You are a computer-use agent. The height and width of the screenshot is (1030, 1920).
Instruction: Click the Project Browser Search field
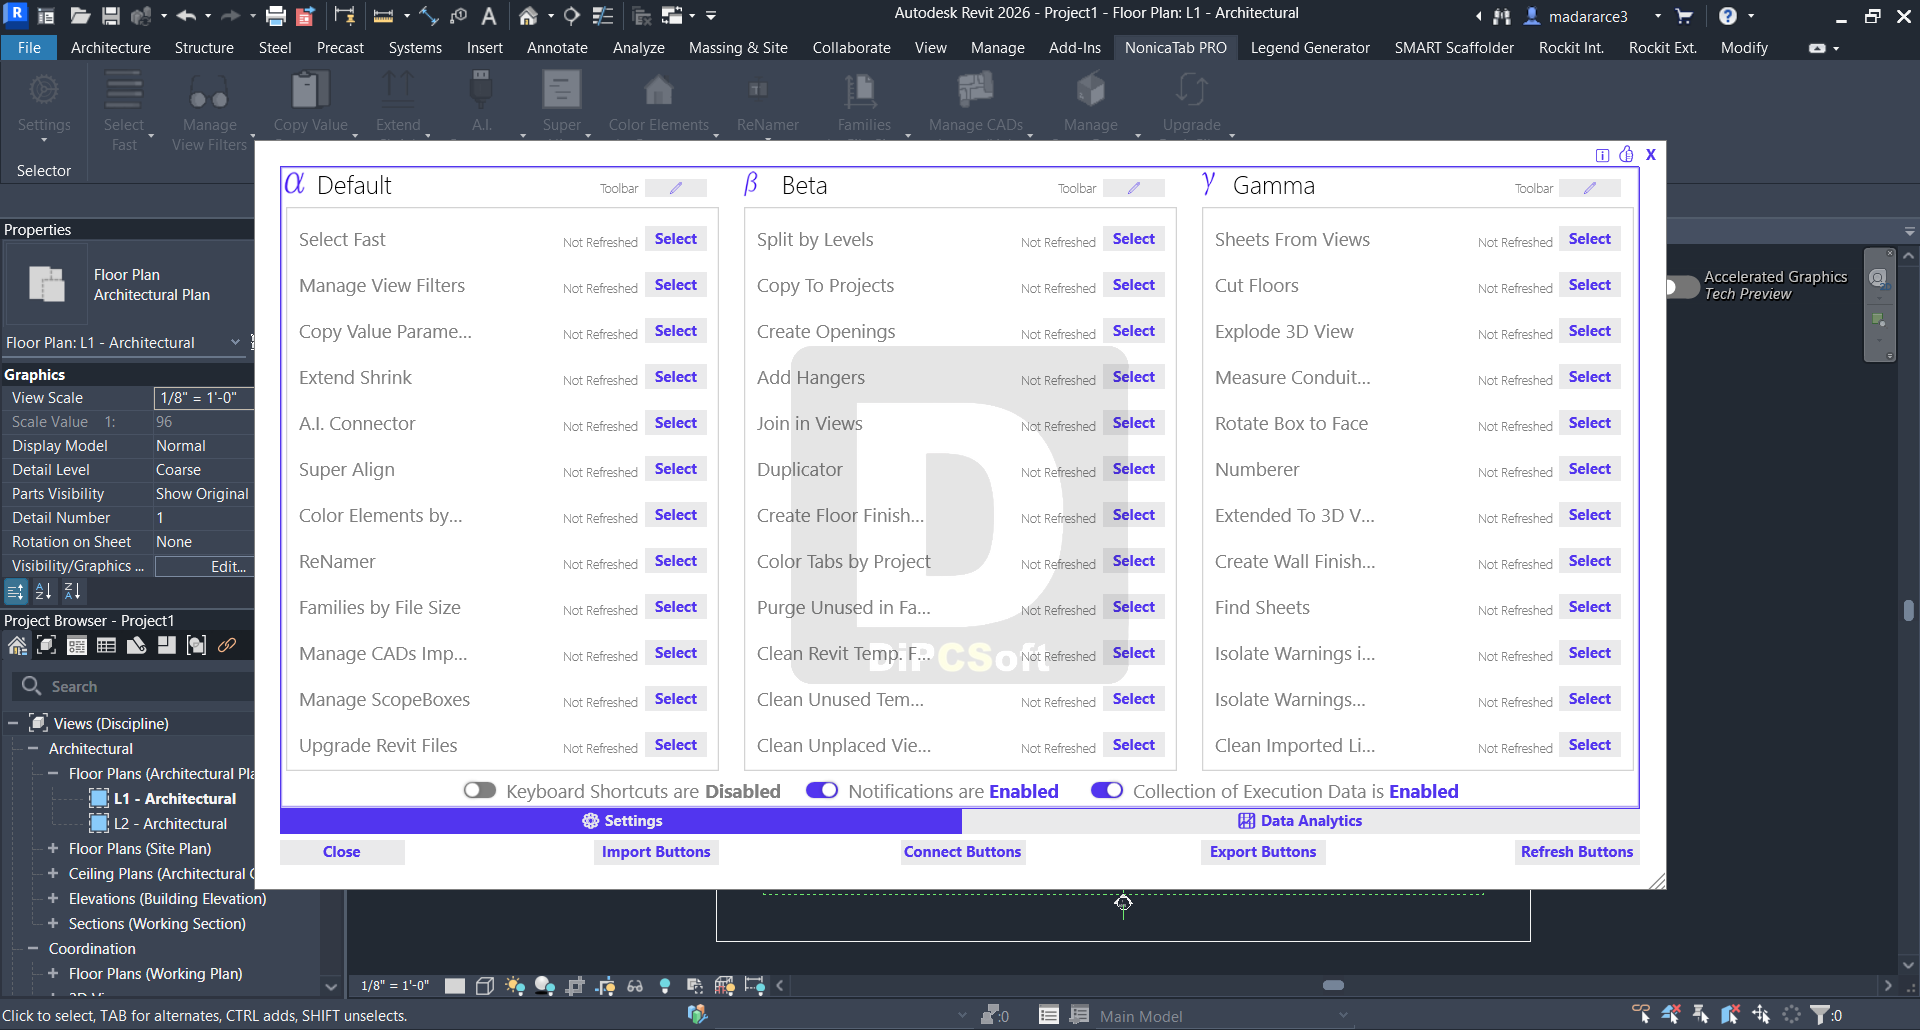135,686
